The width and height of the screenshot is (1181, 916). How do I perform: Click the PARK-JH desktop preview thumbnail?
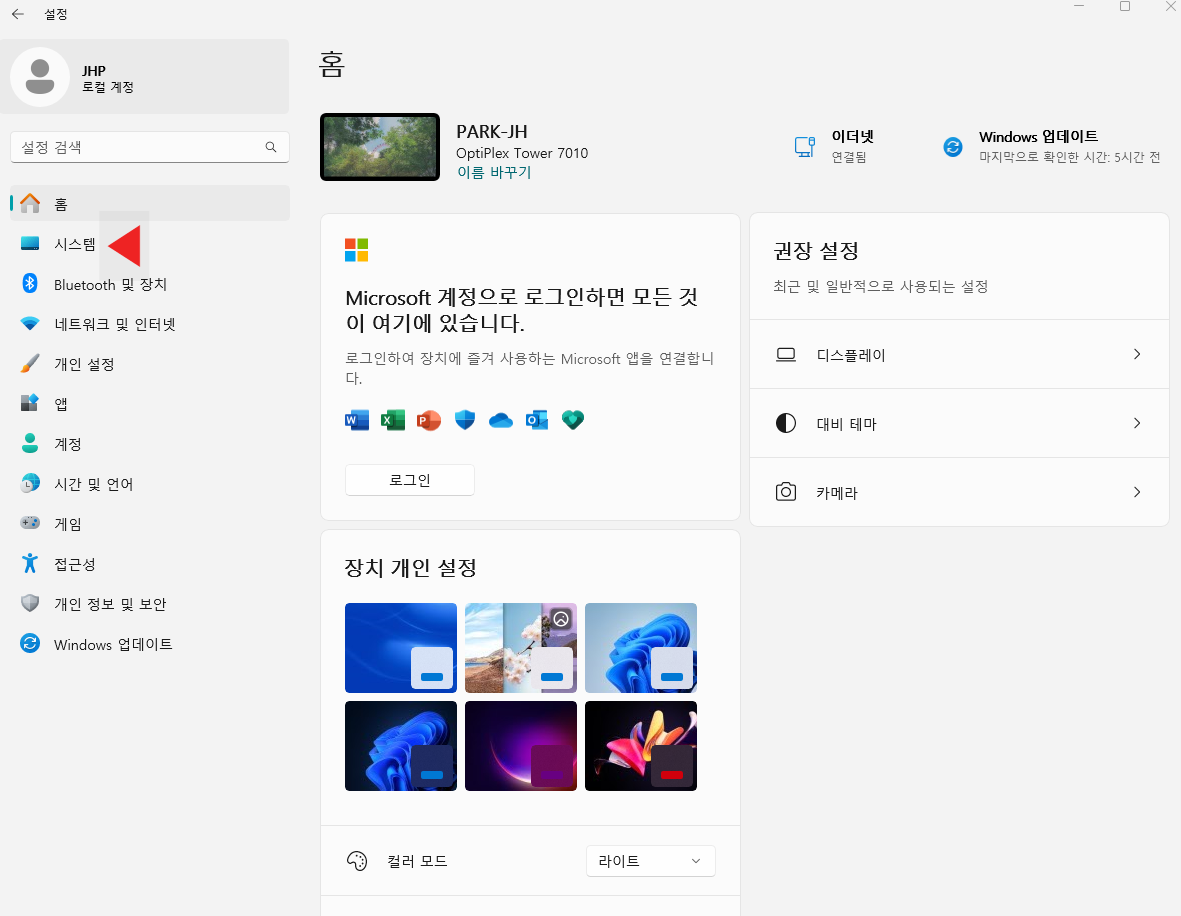[x=380, y=147]
